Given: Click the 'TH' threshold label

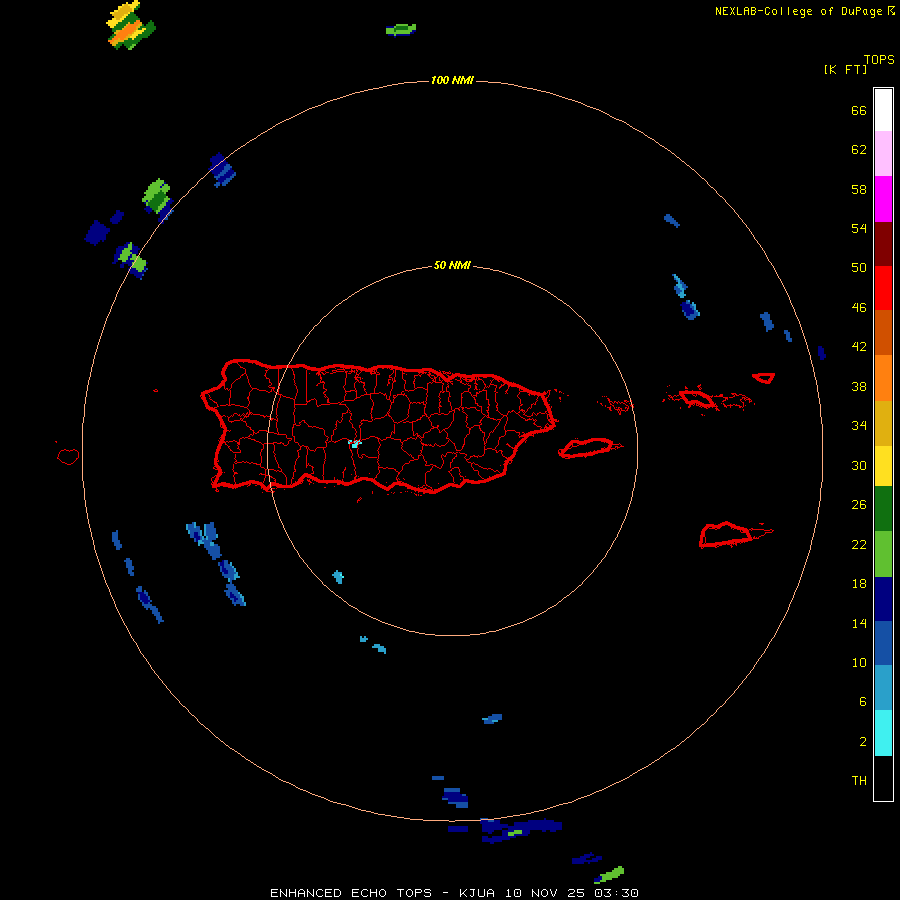Looking at the screenshot, I should 859,780.
